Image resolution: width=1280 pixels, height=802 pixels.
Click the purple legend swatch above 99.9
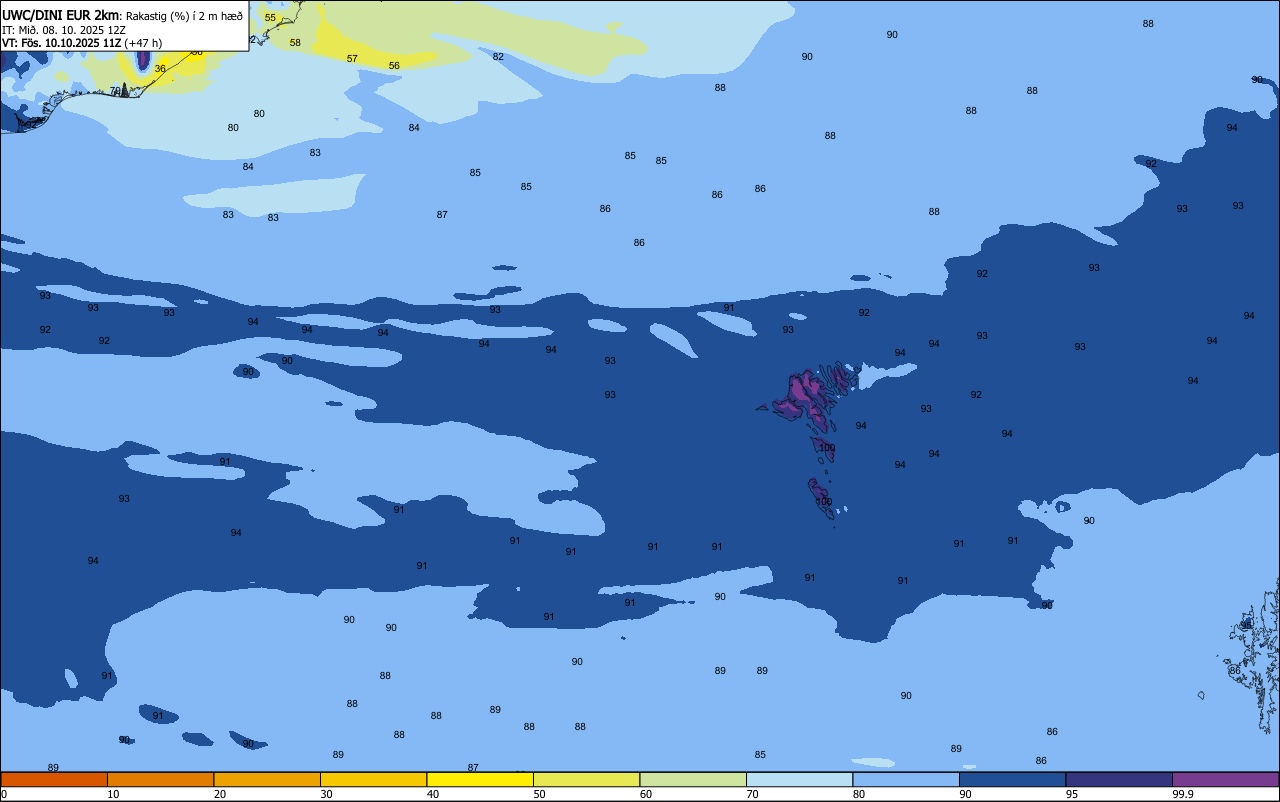(1225, 779)
